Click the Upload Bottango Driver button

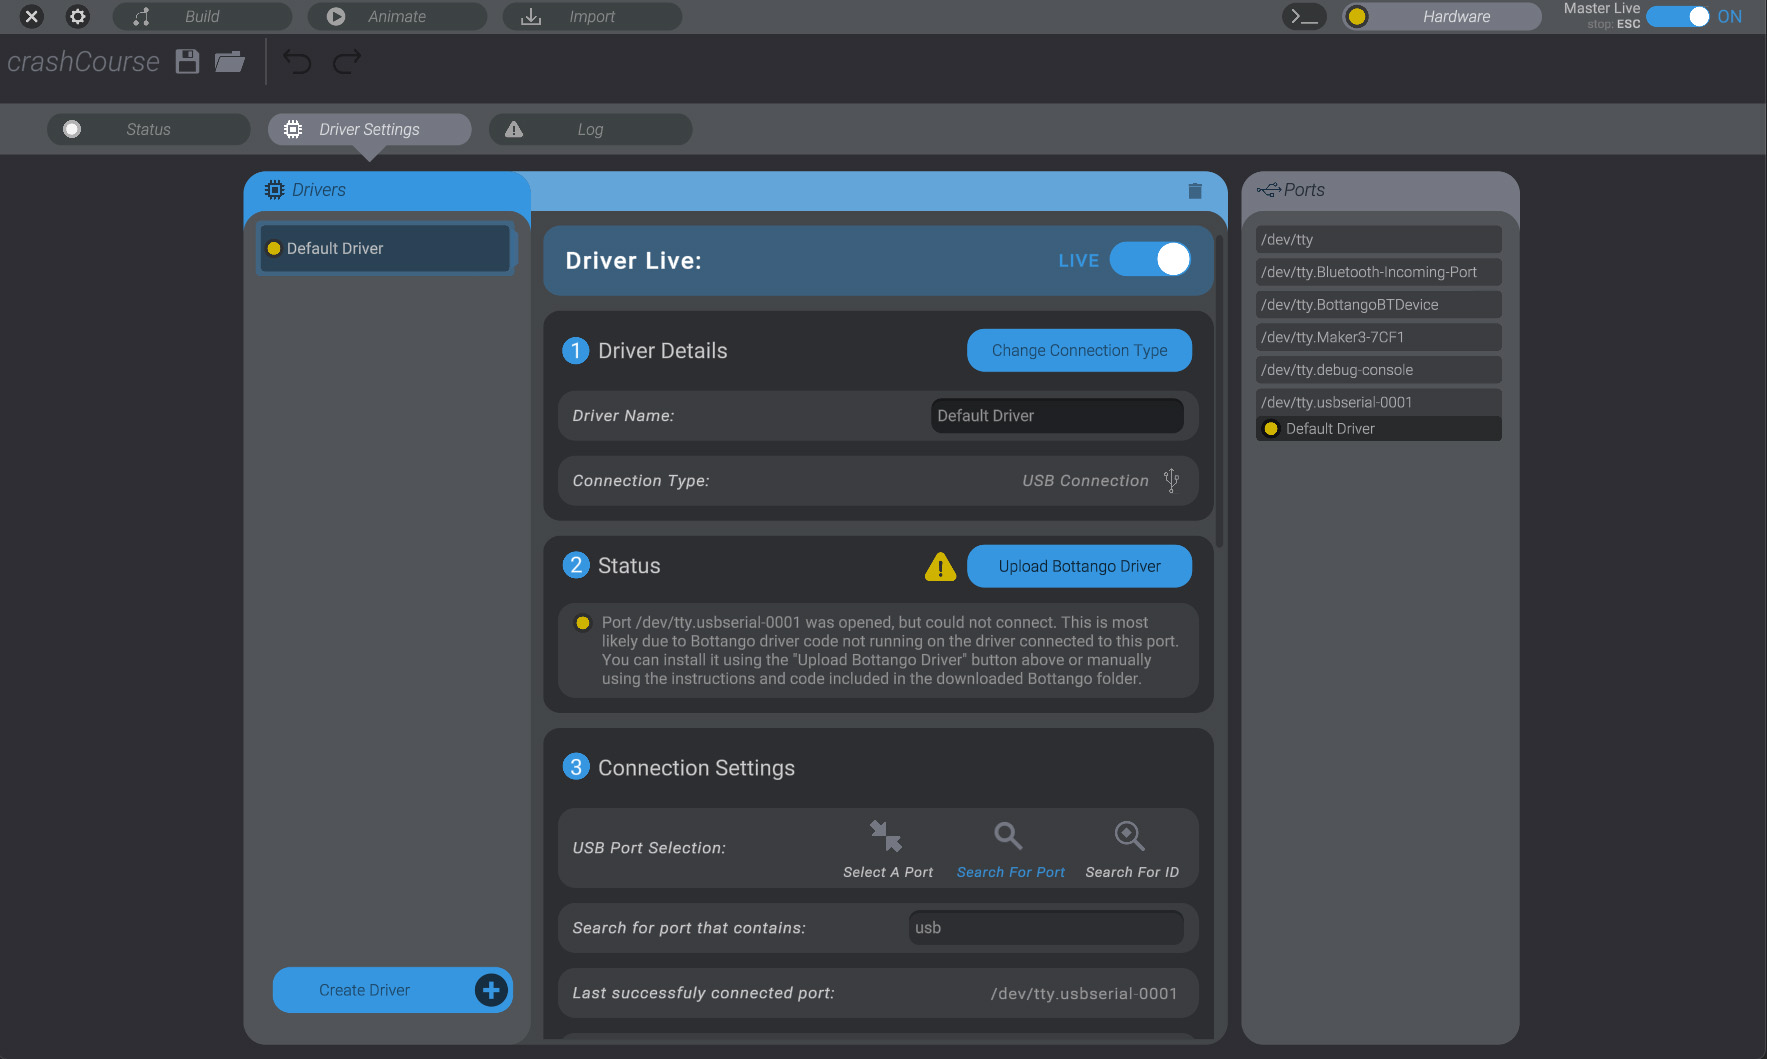point(1079,566)
